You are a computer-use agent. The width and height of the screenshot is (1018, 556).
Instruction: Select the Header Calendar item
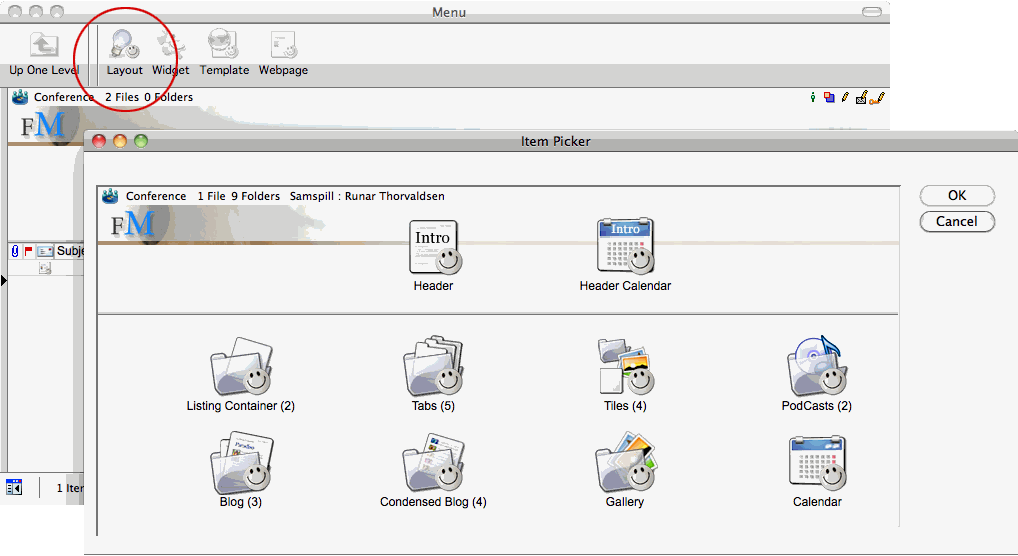point(625,248)
